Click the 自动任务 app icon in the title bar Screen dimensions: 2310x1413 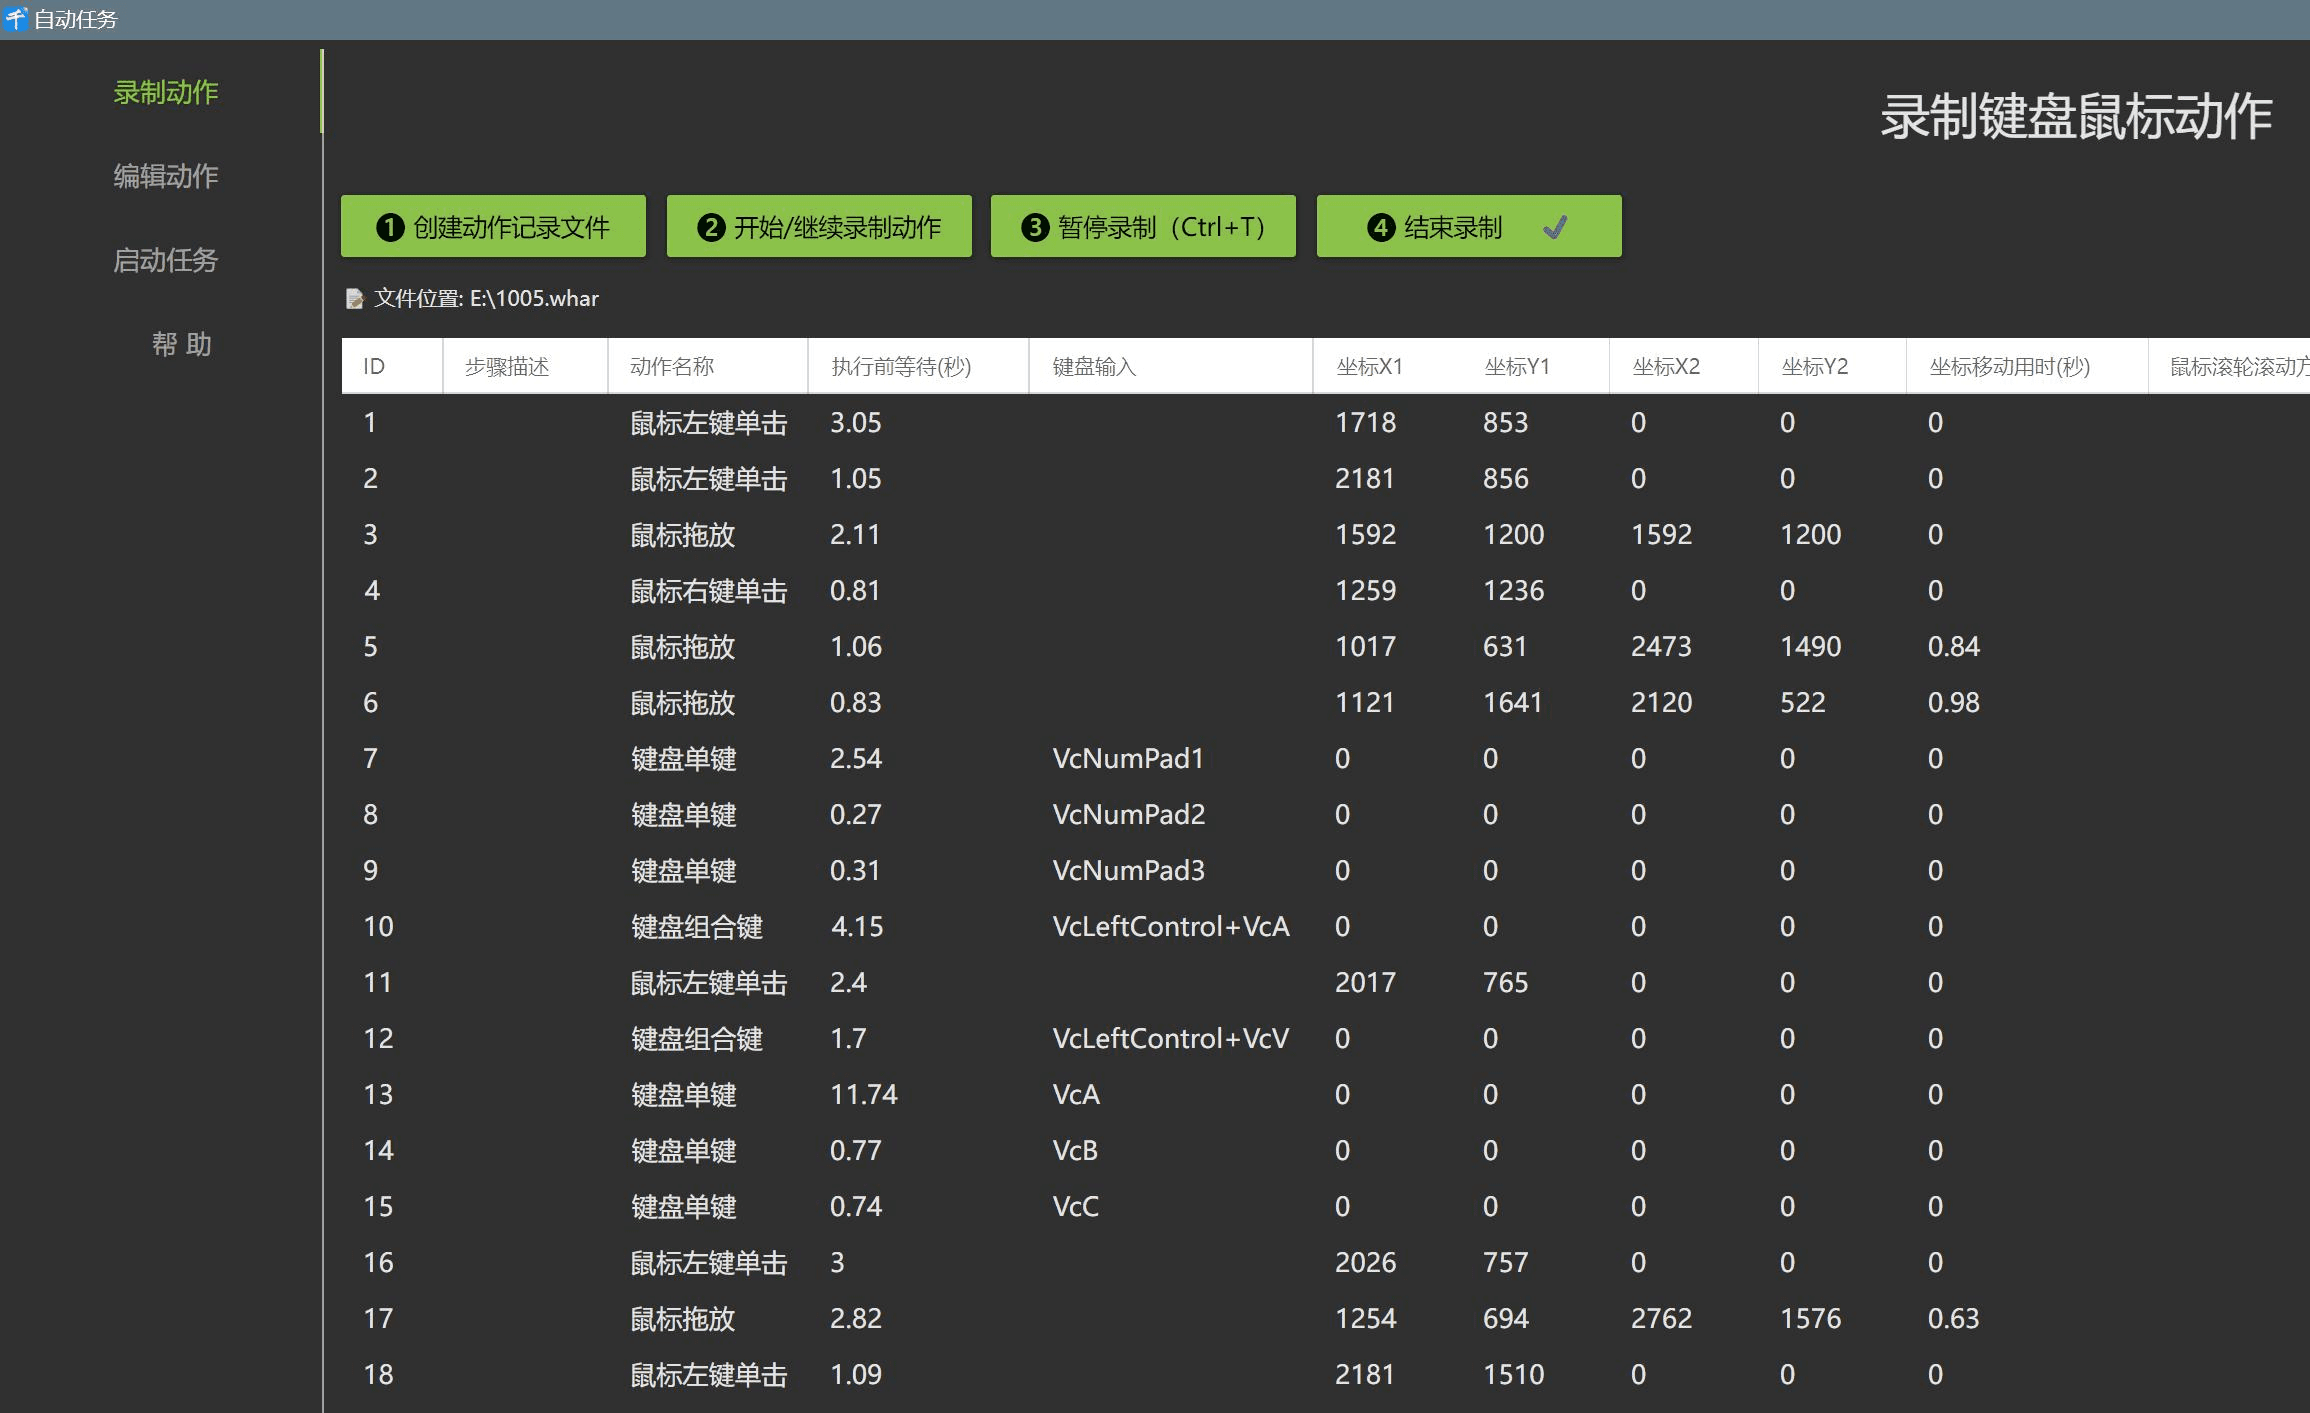point(16,19)
